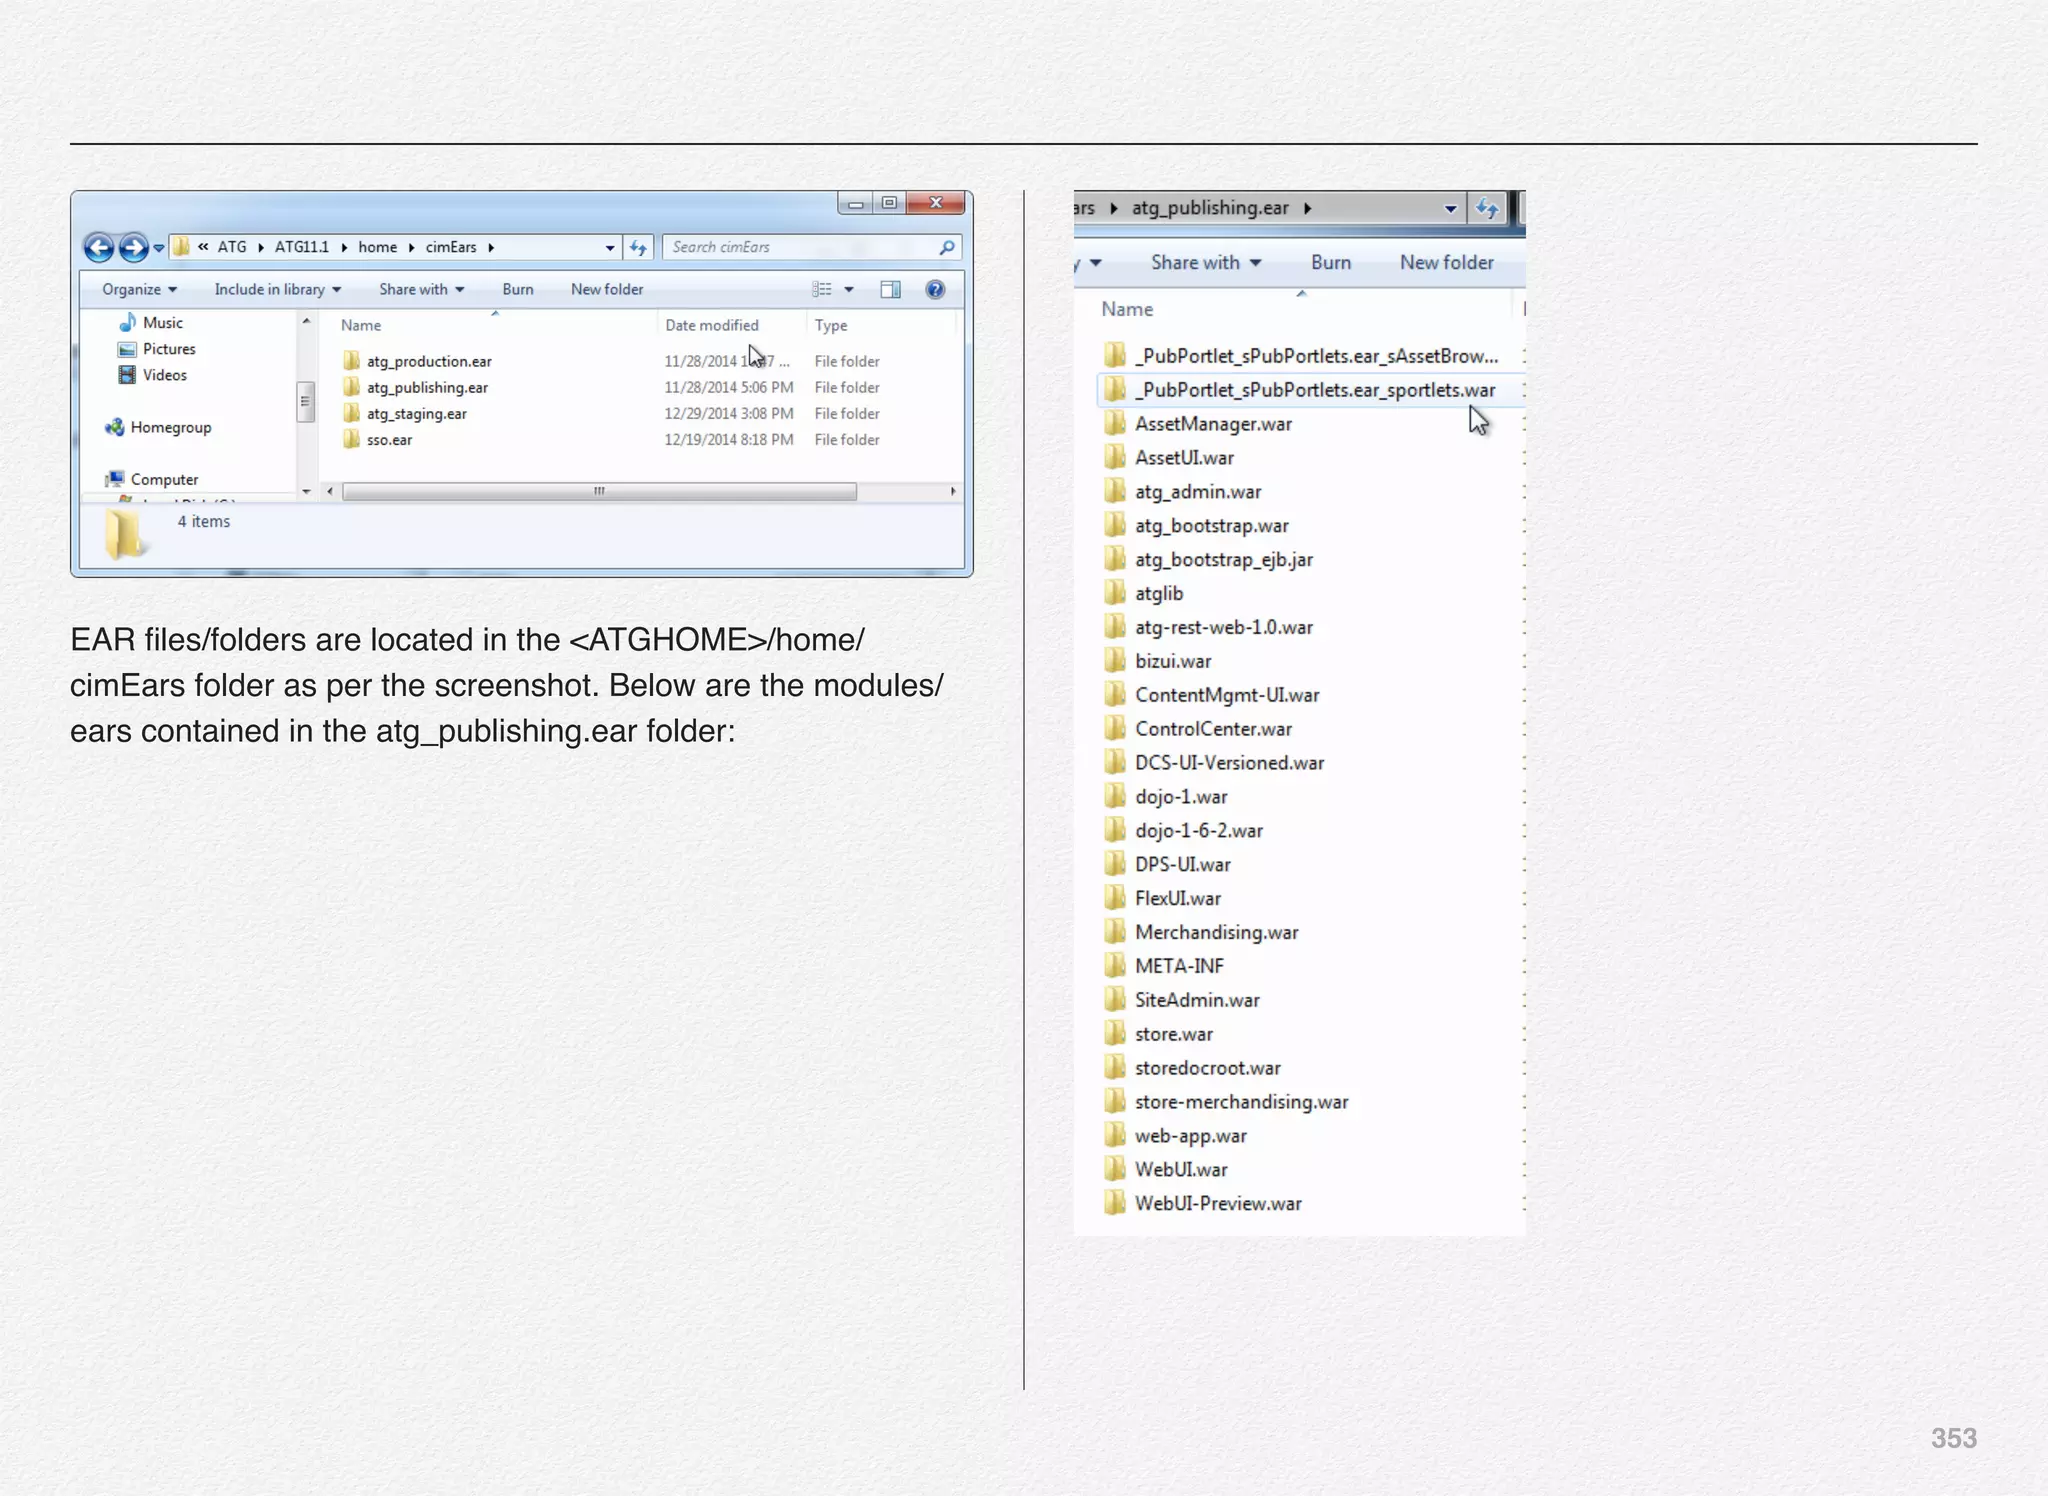The image size is (2048, 1496).
Task: Click the Forward navigation arrow in cimEars window
Action: [133, 247]
